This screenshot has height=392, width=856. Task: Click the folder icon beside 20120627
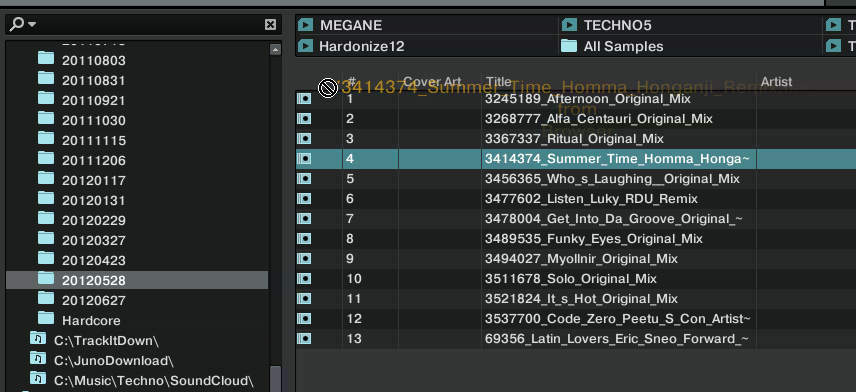(x=46, y=298)
